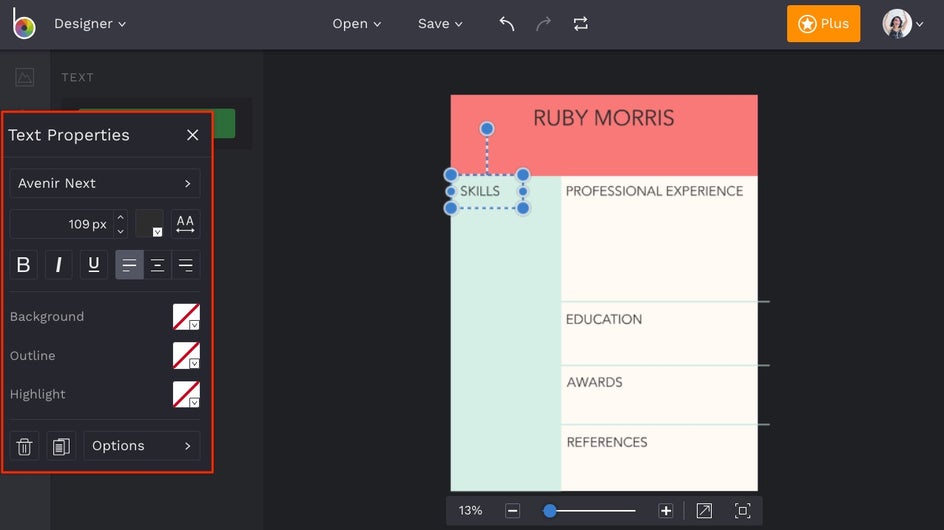Open text Options submenu
Viewport: 944px width, 530px height.
[141, 446]
